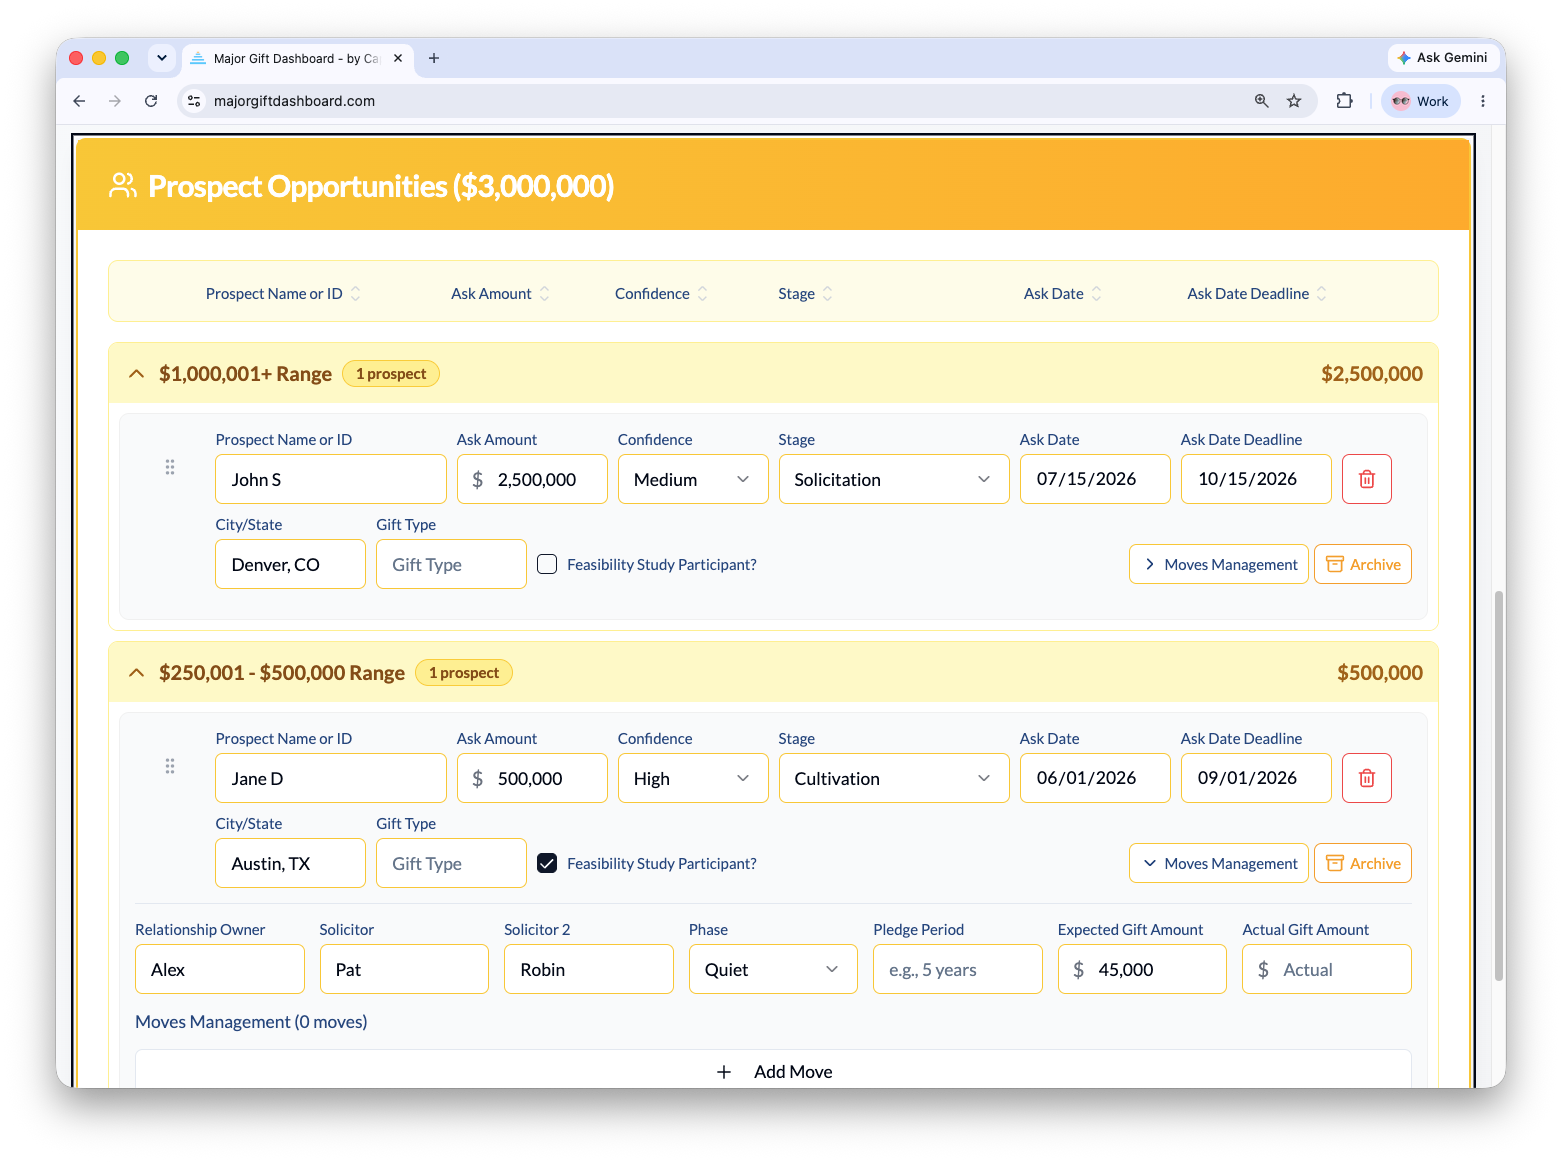This screenshot has width=1562, height=1162.
Task: Sort by Ask Amount column arrows
Action: [545, 294]
